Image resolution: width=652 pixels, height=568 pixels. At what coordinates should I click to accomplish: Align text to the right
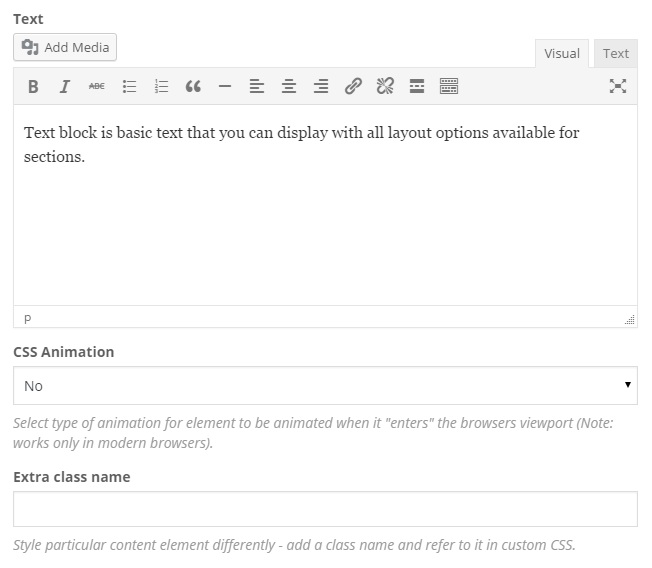coord(321,87)
